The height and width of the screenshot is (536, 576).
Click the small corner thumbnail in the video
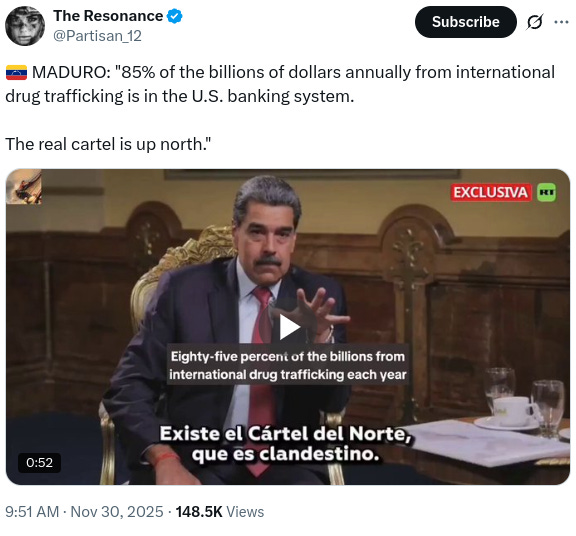(x=24, y=187)
